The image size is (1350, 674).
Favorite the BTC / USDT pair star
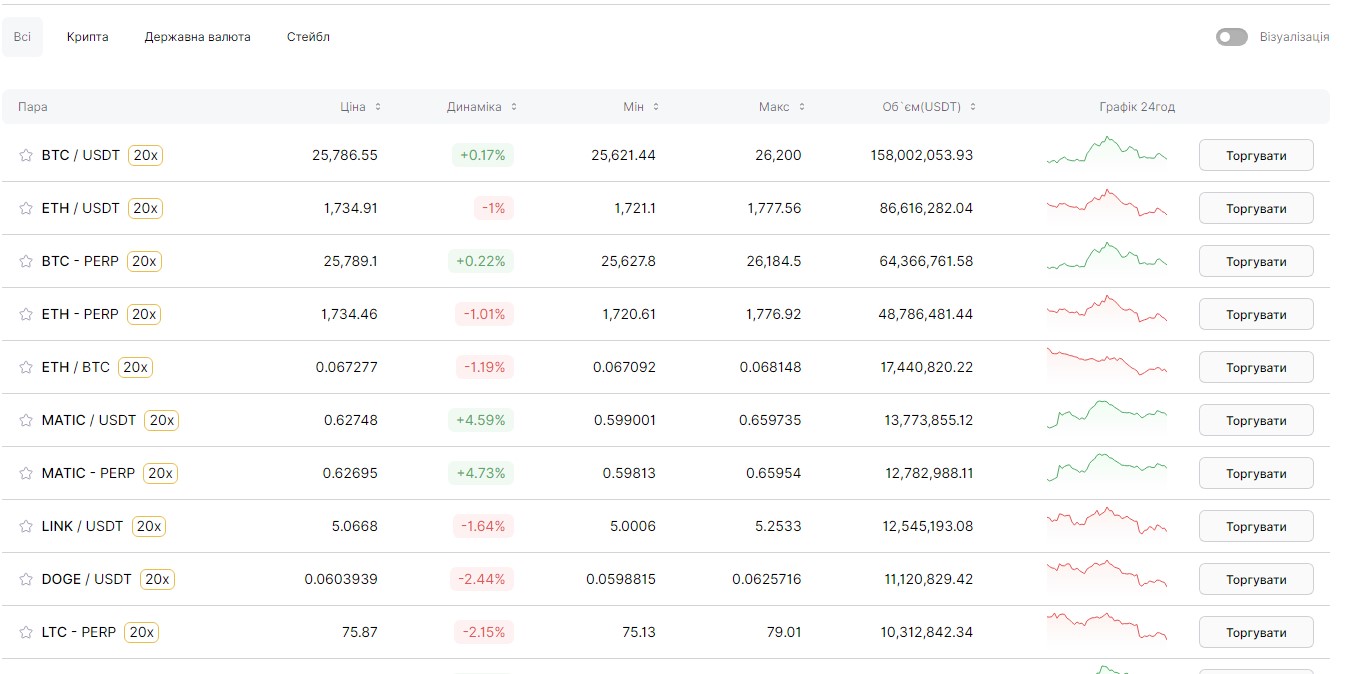click(26, 155)
